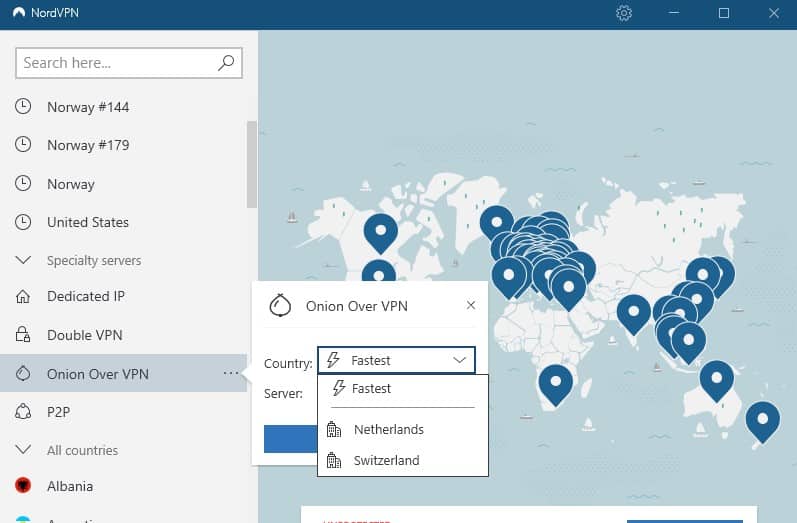The image size is (797, 523).
Task: Click the blue connect button in popup
Action: coord(291,439)
